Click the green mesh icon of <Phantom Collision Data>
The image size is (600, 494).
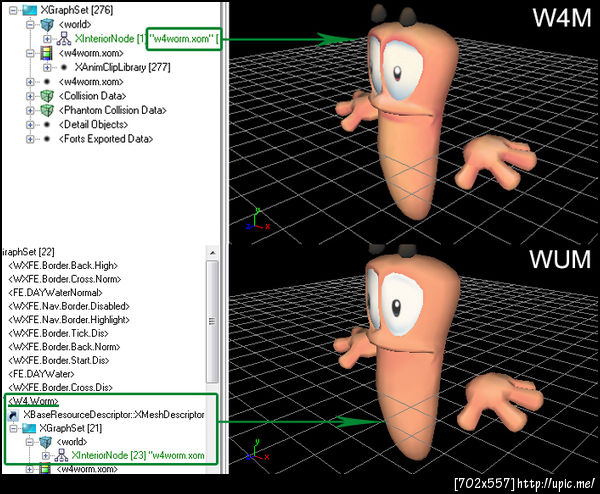point(47,111)
